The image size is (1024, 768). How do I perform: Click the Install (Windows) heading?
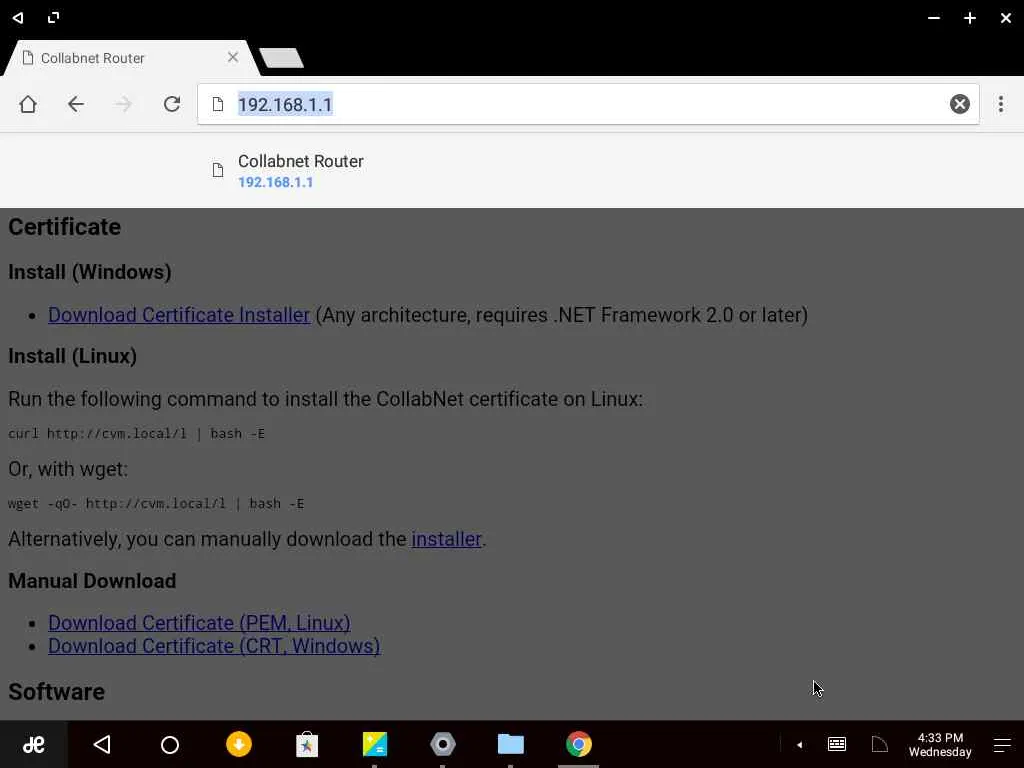[x=90, y=272]
